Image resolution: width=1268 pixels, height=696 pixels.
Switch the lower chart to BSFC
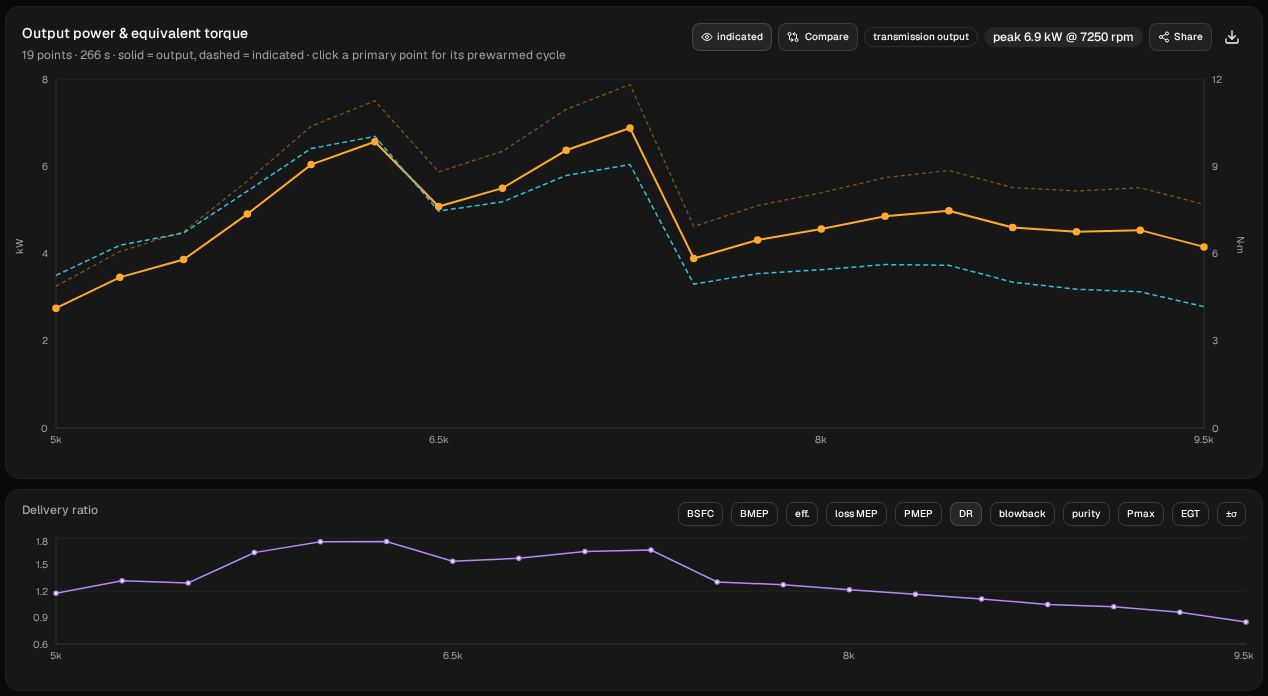click(x=698, y=514)
